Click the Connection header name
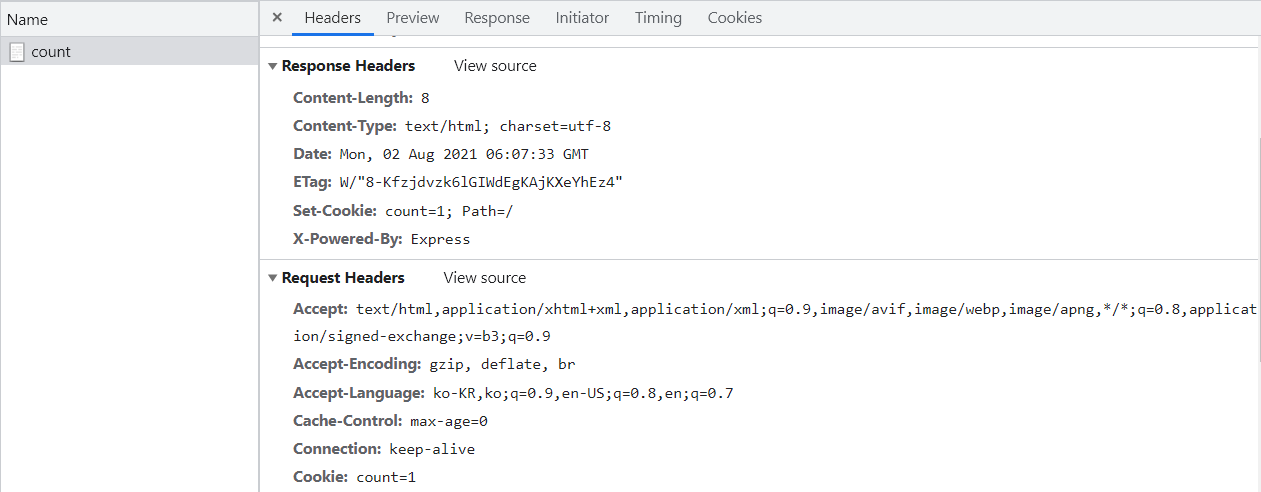The image size is (1261, 492). (337, 450)
